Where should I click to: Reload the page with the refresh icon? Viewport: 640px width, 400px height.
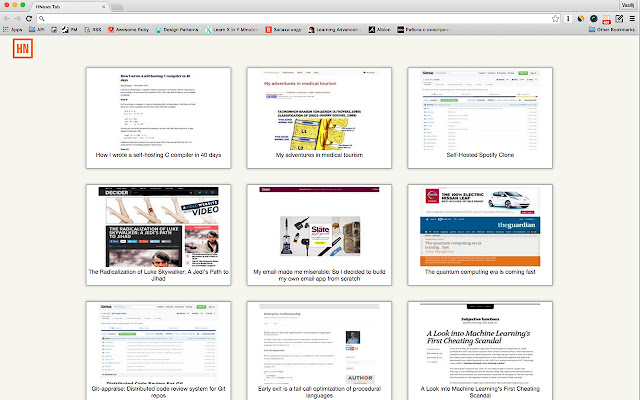tap(29, 18)
